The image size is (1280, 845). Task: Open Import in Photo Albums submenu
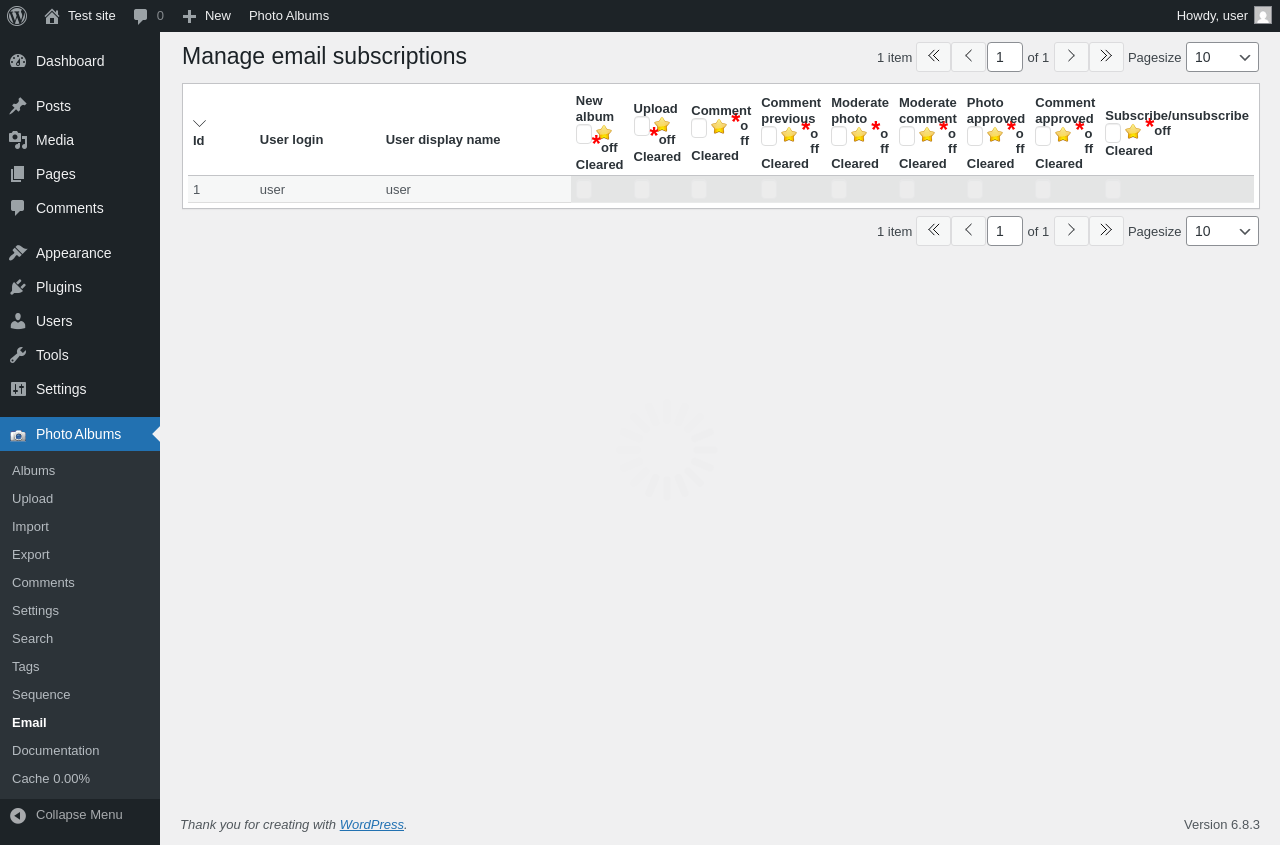click(30, 527)
